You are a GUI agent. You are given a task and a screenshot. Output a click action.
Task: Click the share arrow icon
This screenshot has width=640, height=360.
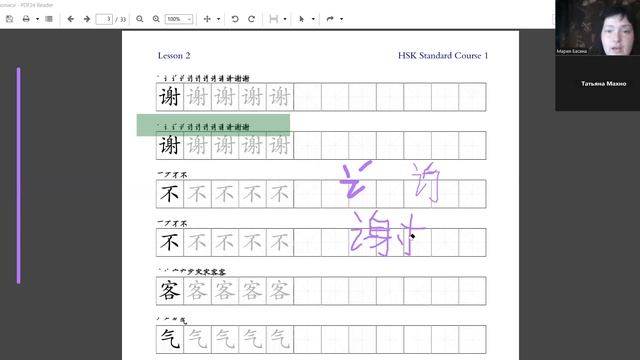pyautogui.click(x=330, y=19)
